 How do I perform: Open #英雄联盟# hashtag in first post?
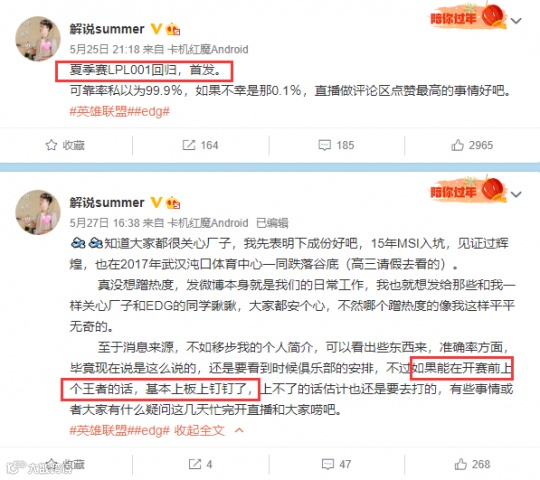(98, 112)
